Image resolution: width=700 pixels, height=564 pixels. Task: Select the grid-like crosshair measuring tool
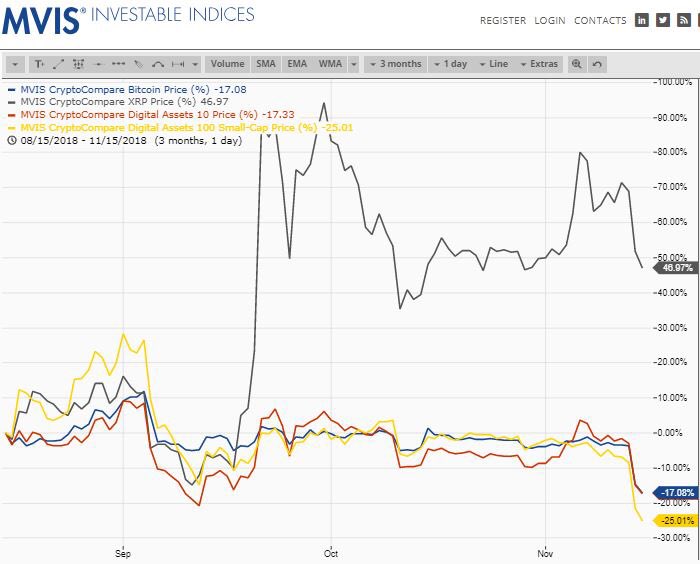79,64
